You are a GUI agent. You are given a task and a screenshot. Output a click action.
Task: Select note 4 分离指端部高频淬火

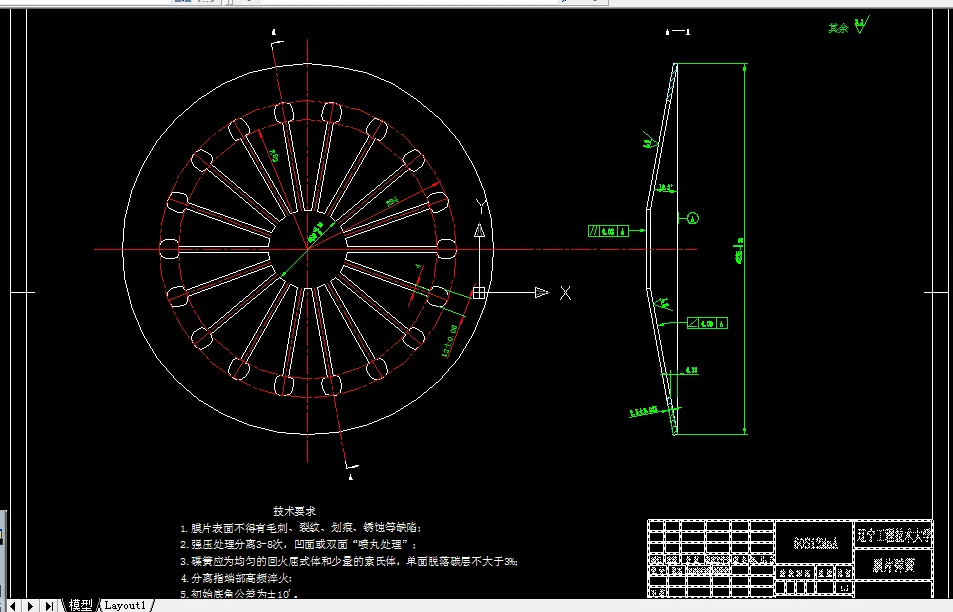point(236,578)
